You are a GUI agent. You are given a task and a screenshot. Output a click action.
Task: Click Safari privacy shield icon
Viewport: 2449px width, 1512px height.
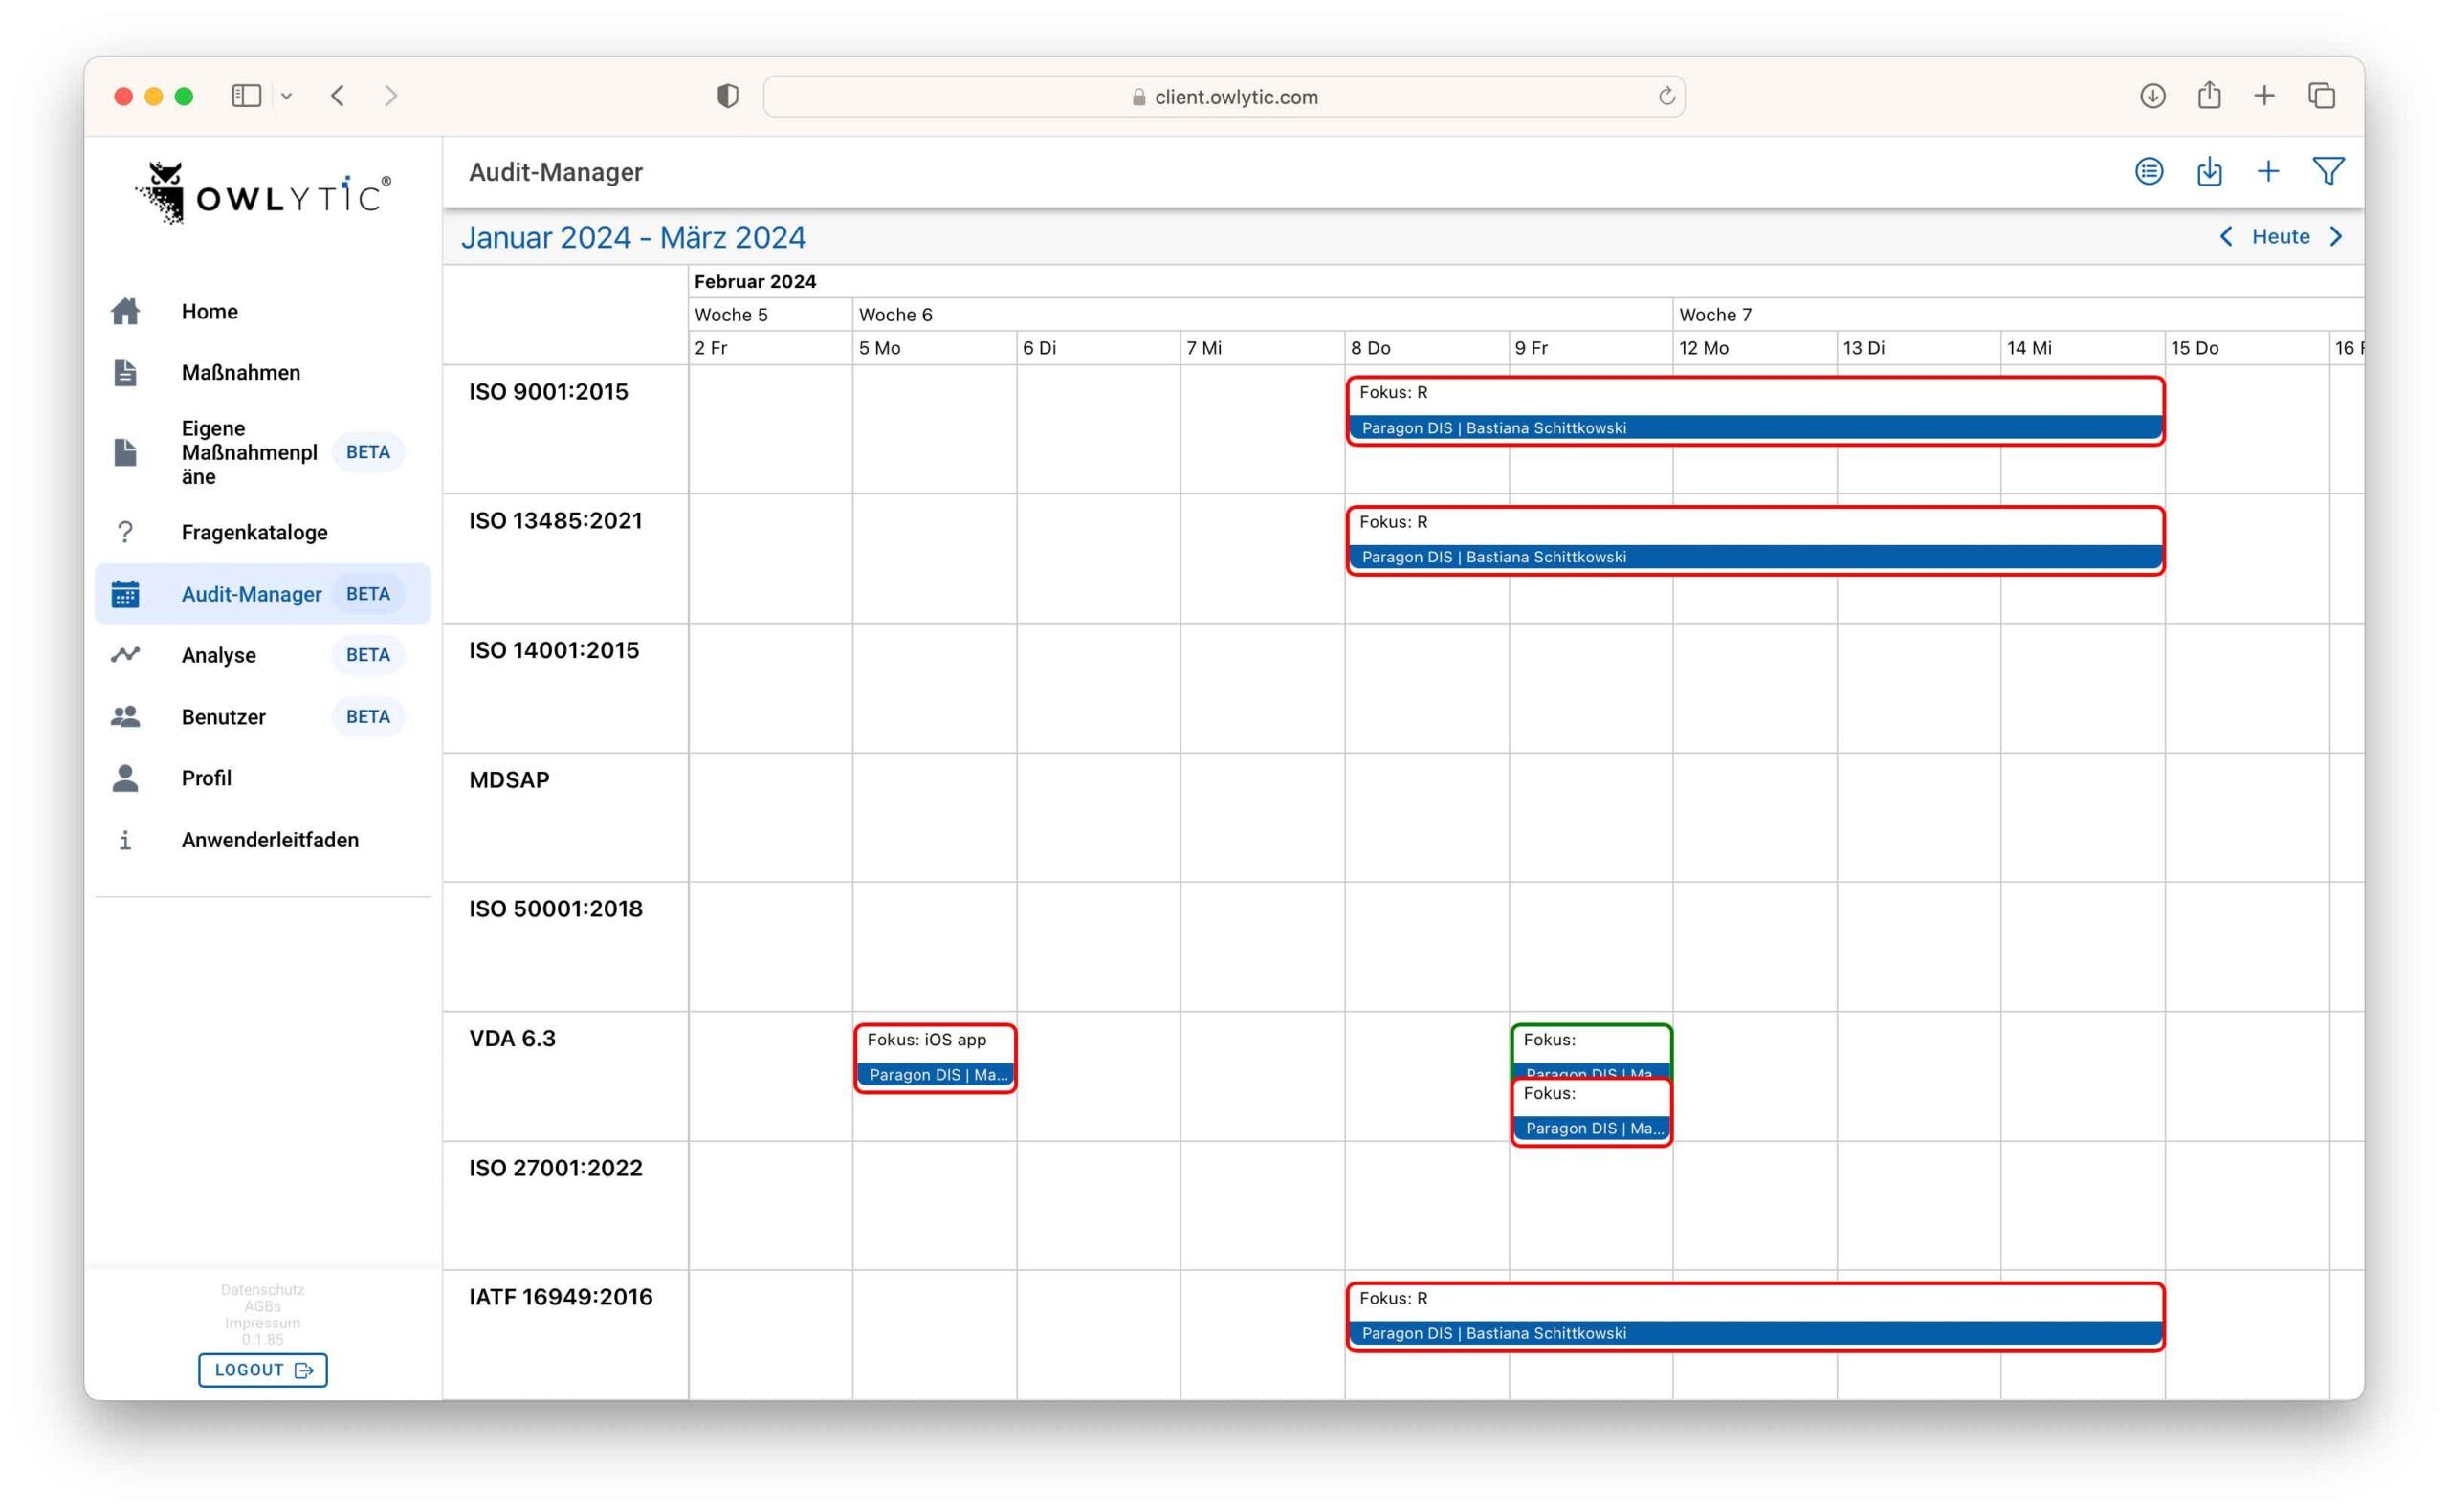click(727, 96)
